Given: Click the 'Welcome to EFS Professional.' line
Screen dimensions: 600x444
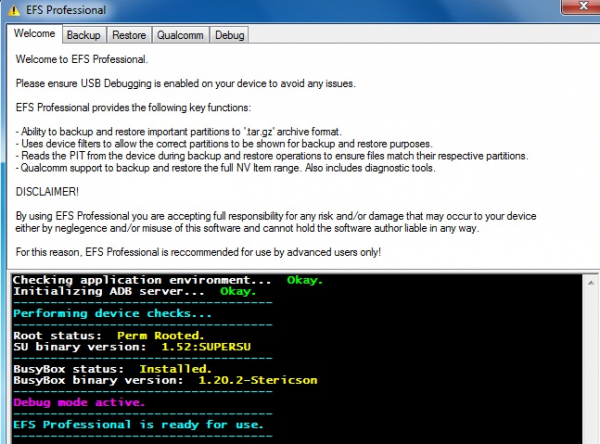Looking at the screenshot, I should tap(82, 59).
